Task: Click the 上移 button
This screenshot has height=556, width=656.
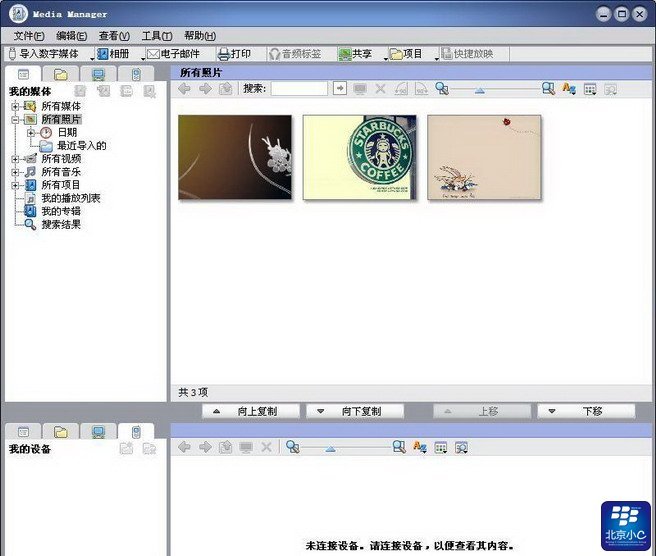Action: point(482,411)
